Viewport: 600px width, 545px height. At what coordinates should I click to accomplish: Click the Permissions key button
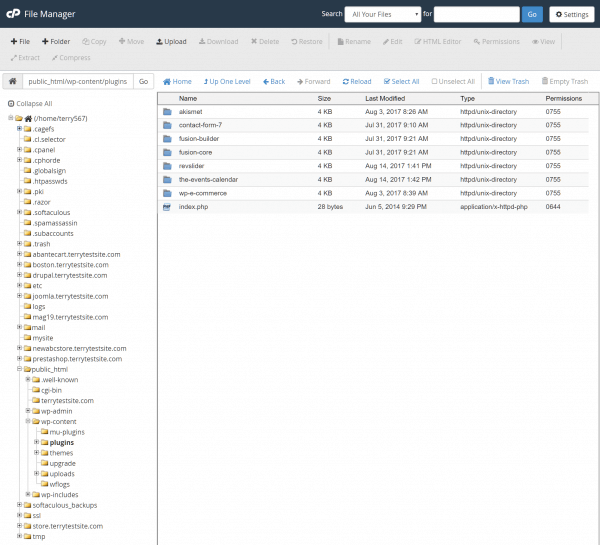(496, 41)
